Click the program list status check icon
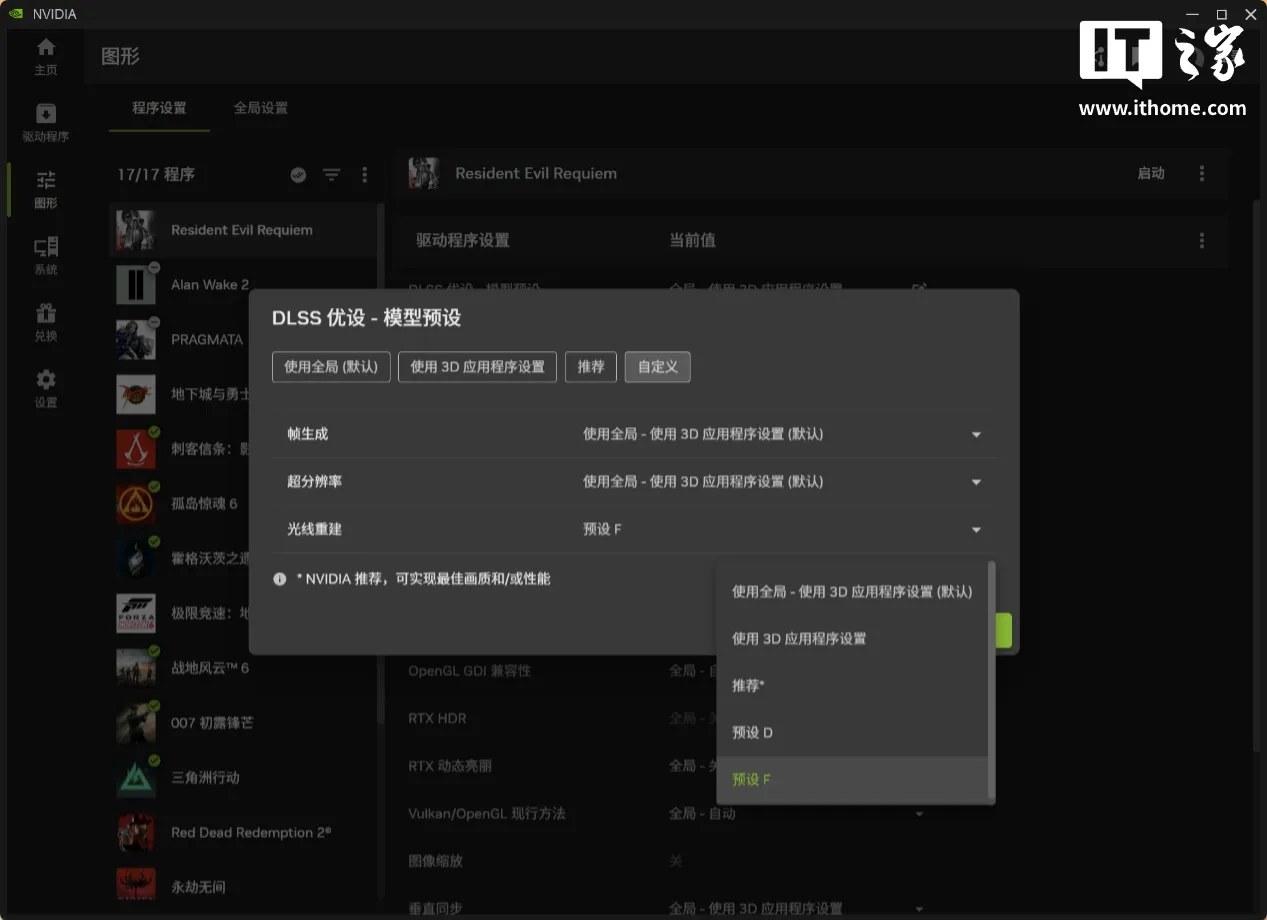The height and width of the screenshot is (920, 1267). click(298, 175)
